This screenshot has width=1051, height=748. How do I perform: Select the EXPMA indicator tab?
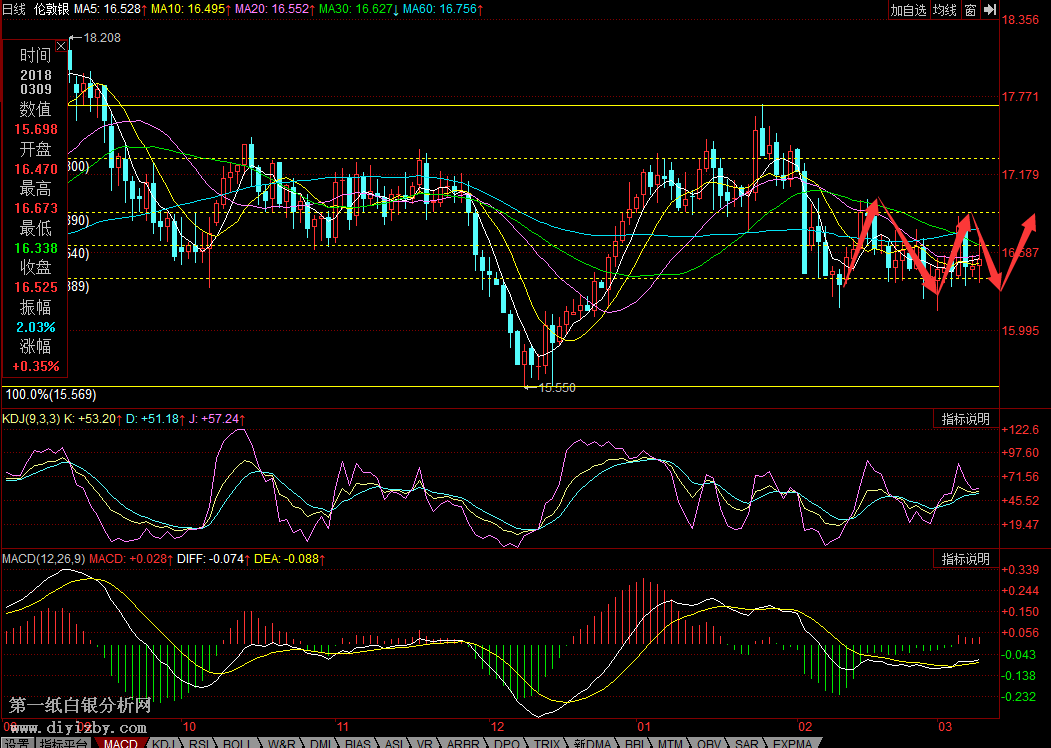[x=792, y=743]
